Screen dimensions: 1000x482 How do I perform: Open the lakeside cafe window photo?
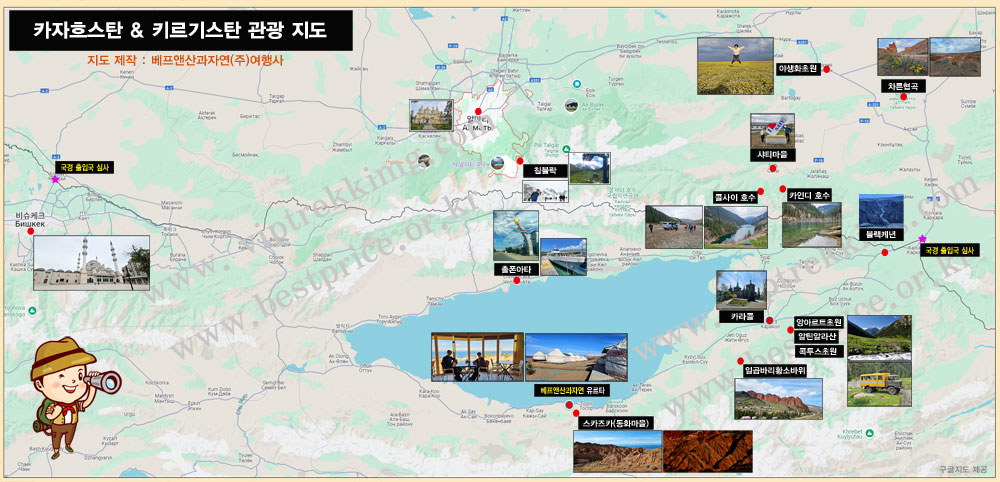[x=477, y=357]
